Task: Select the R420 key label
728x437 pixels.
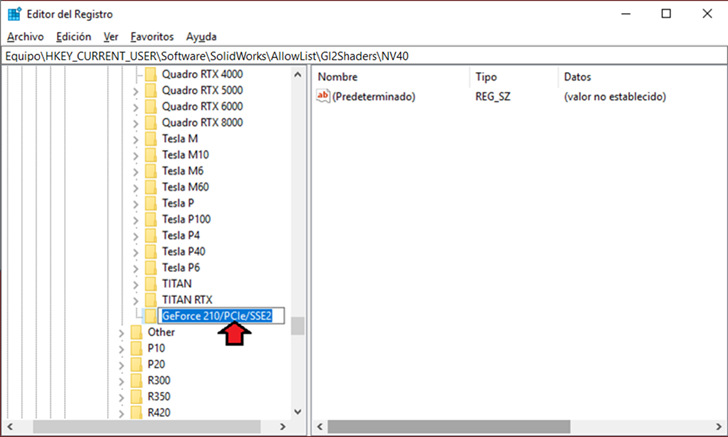Action: pyautogui.click(x=159, y=412)
